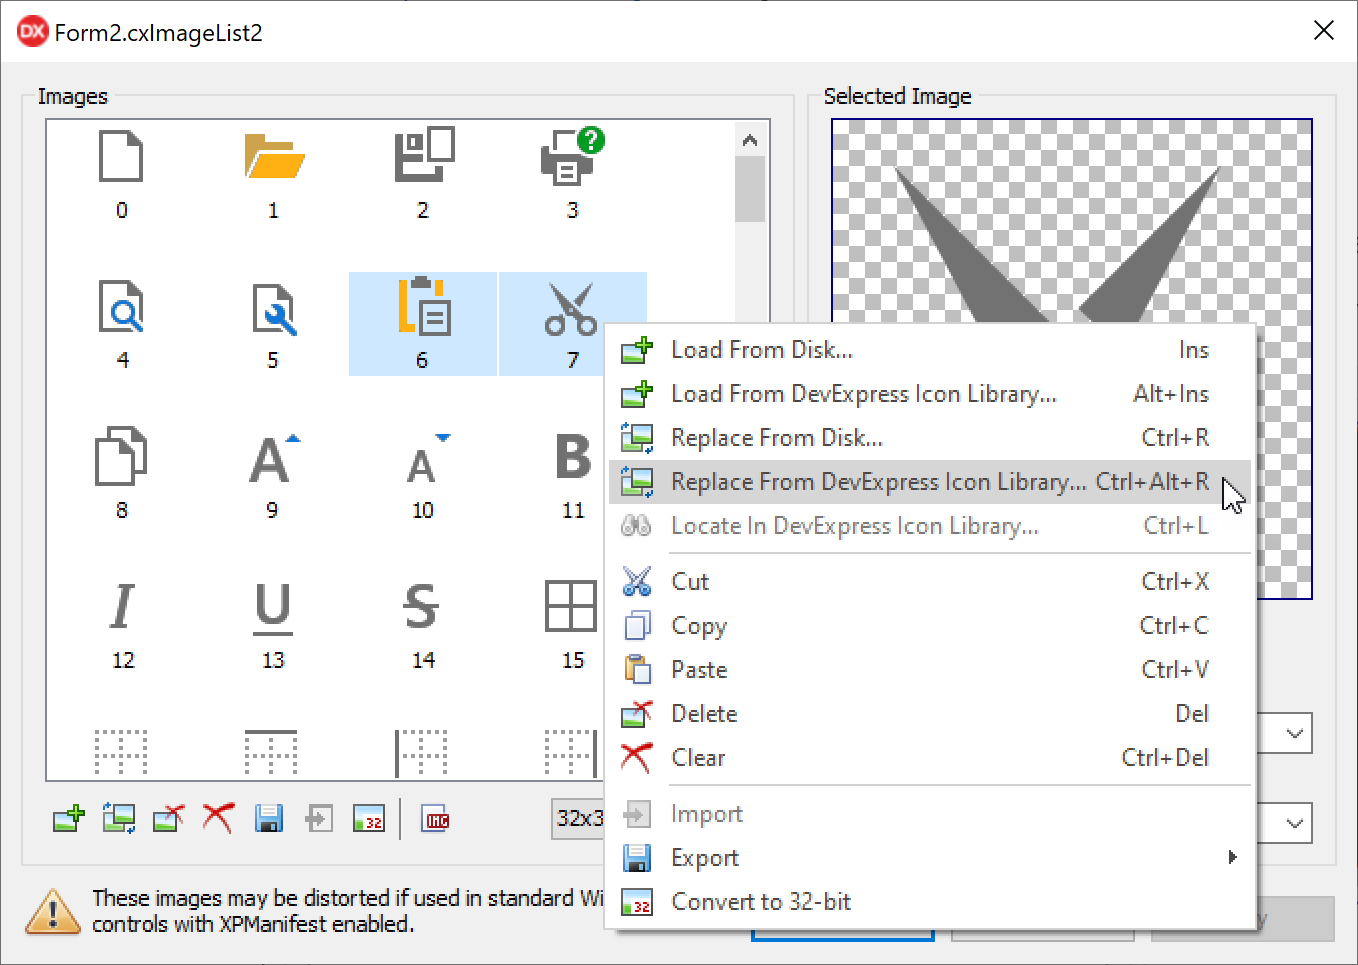This screenshot has height=965, width=1358.
Task: Click the red X clear toolbar icon
Action: click(x=218, y=818)
